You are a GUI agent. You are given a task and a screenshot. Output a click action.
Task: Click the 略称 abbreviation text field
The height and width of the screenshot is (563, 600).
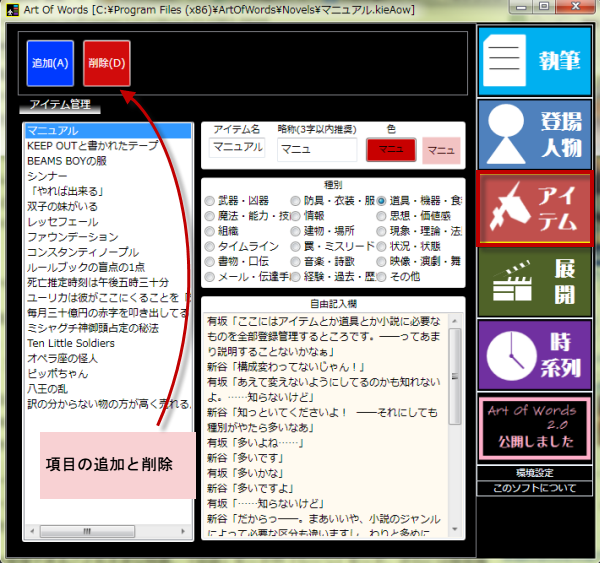pyautogui.click(x=316, y=149)
